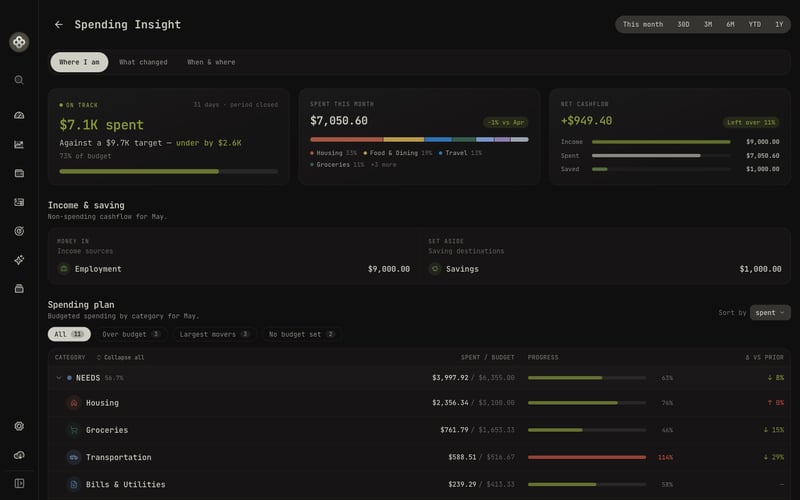The width and height of the screenshot is (800, 500).
Task: Select the This month time range
Action: click(x=643, y=24)
